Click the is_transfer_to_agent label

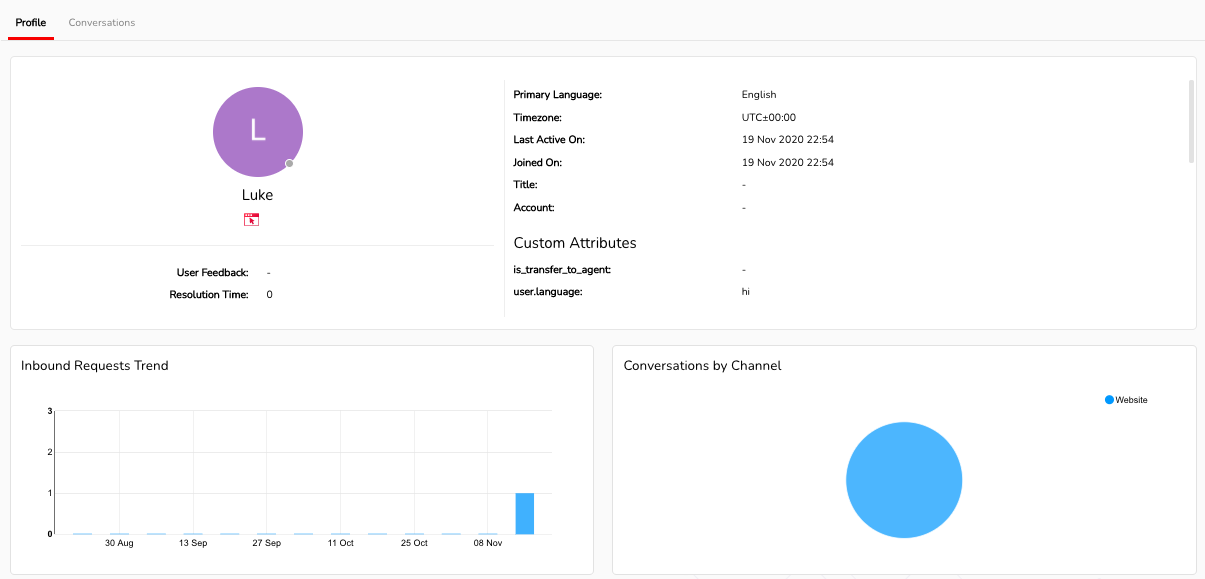(x=562, y=270)
